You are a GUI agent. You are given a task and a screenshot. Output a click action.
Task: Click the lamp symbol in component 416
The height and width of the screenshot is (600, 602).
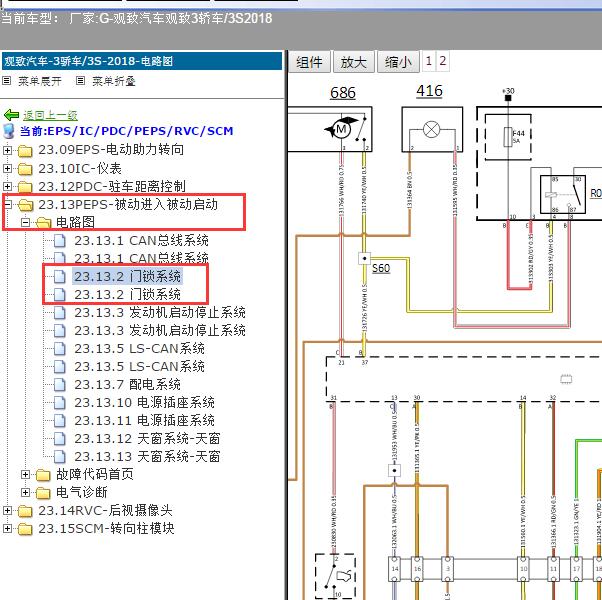coord(432,129)
